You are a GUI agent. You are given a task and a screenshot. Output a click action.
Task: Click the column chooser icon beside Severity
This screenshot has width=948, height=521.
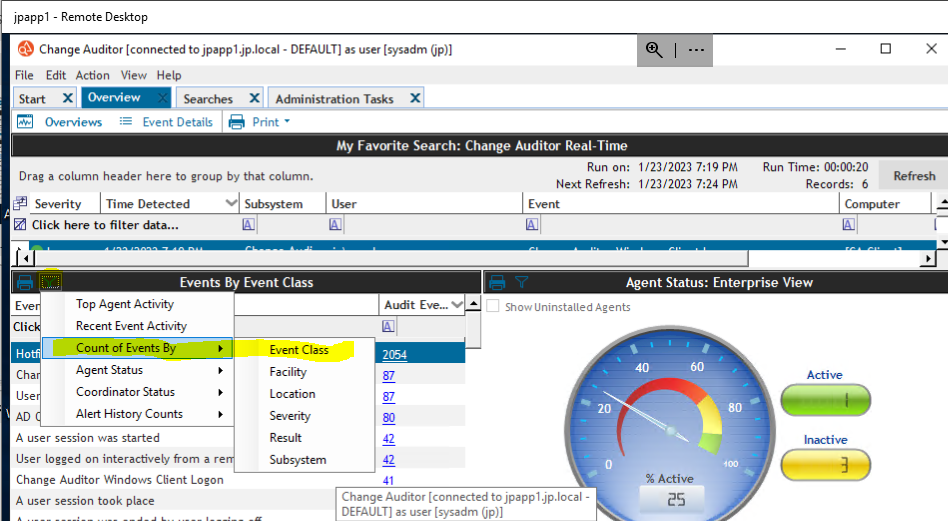click(x=20, y=204)
